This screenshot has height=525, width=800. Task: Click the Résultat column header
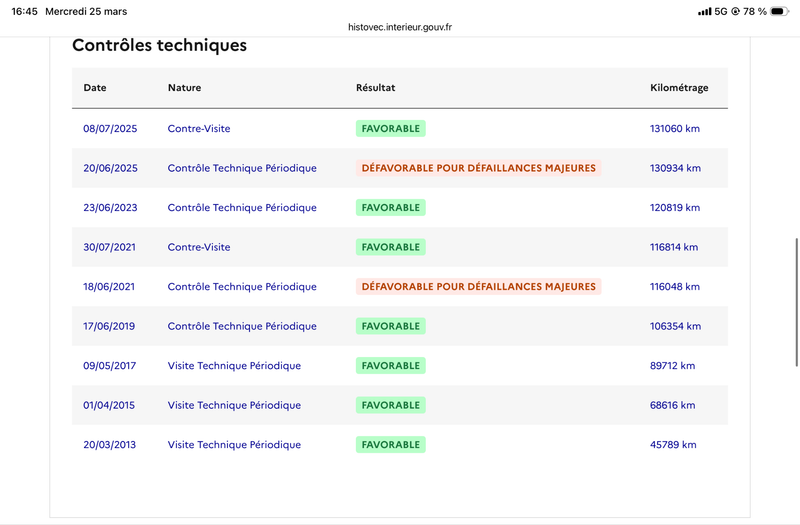376,88
